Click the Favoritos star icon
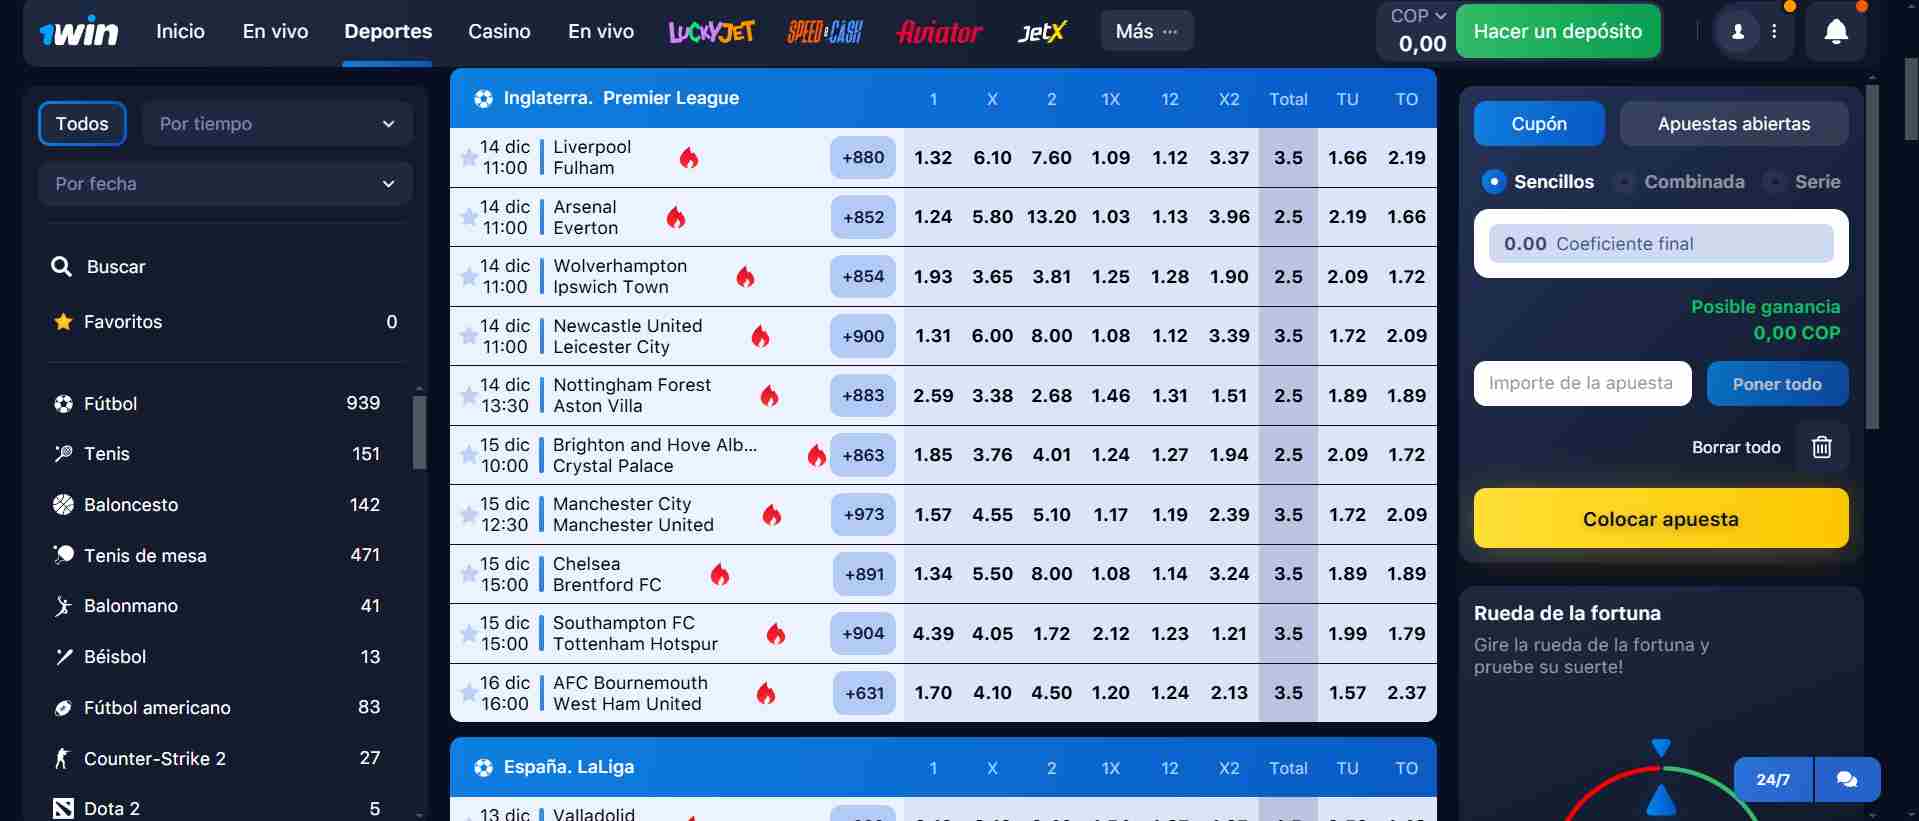 (x=63, y=322)
